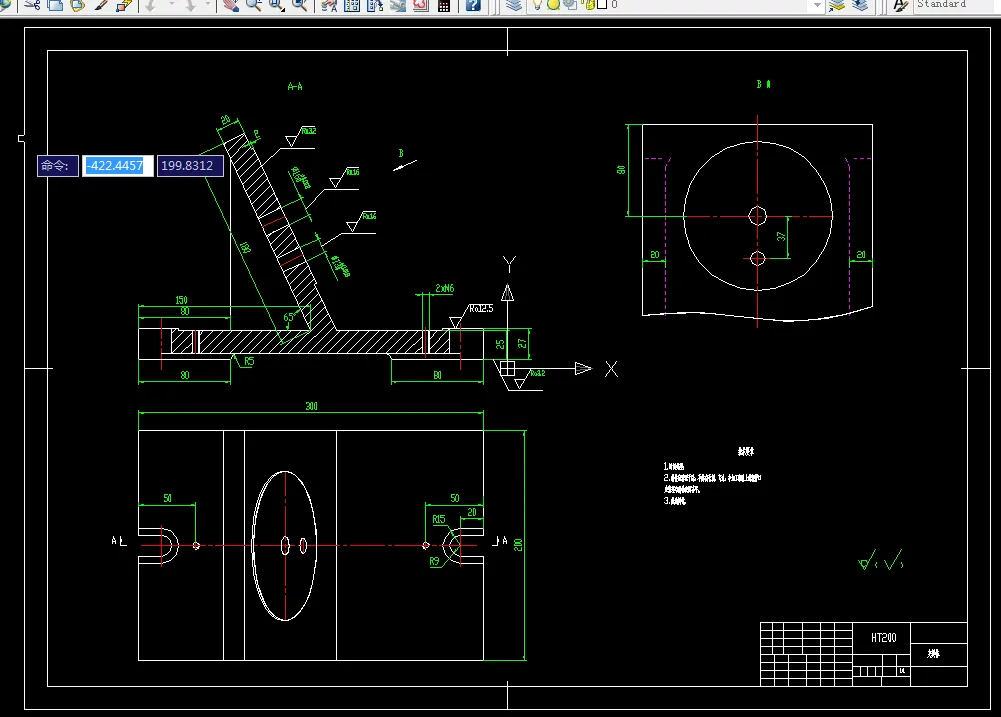Toggle viewport freeze for layer 0
Viewport: 1001px width, 717px height.
point(570,4)
